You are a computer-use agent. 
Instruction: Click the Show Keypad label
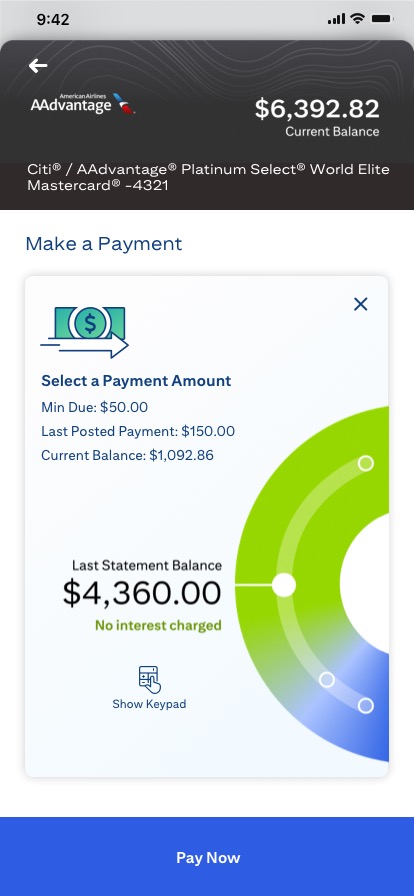tap(149, 704)
